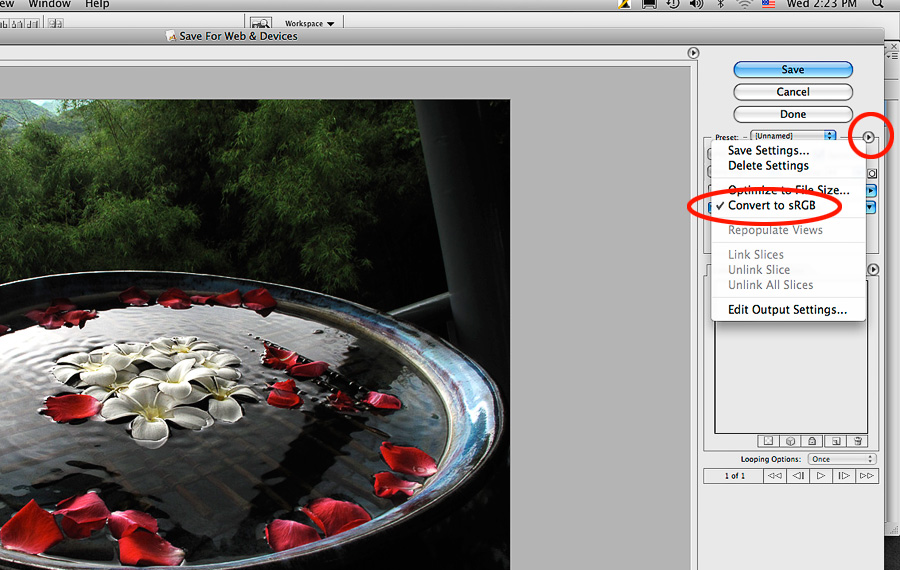Play the animation with the play button

(821, 476)
